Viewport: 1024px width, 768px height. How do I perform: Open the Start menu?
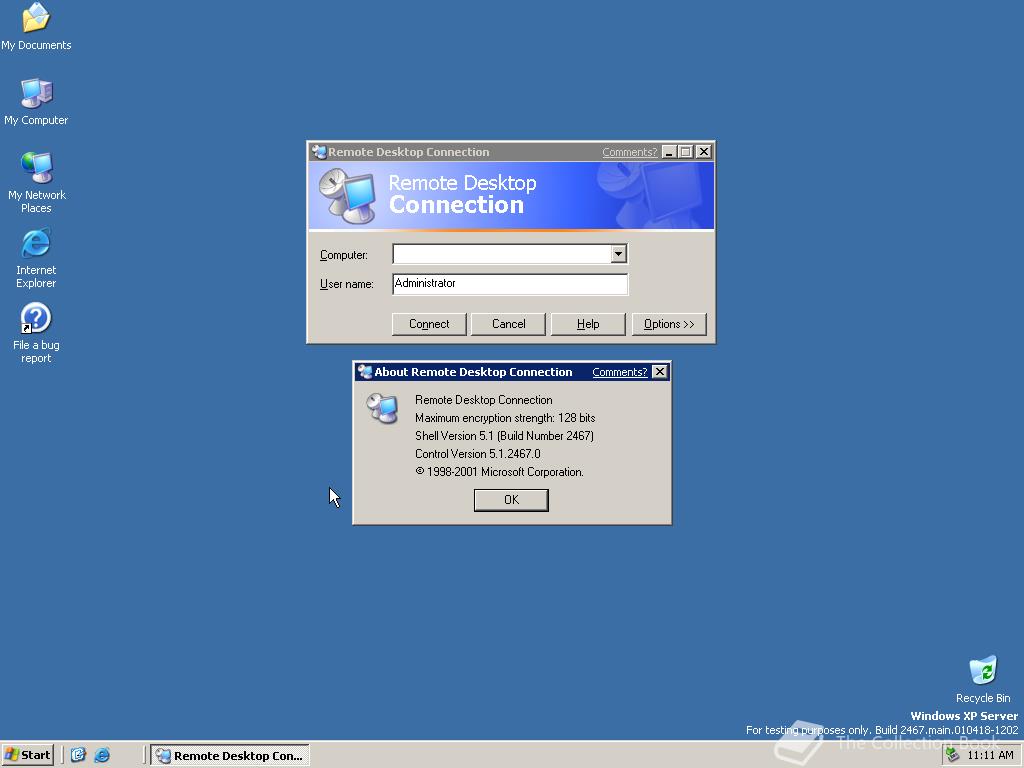27,755
